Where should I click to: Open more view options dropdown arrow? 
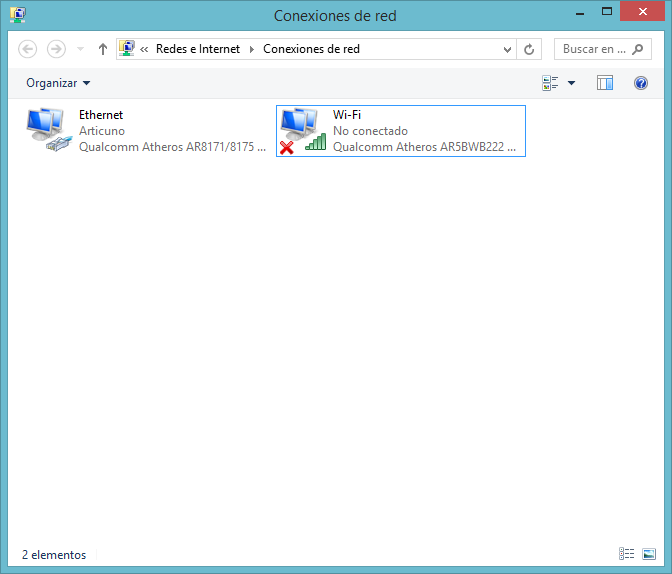[572, 83]
